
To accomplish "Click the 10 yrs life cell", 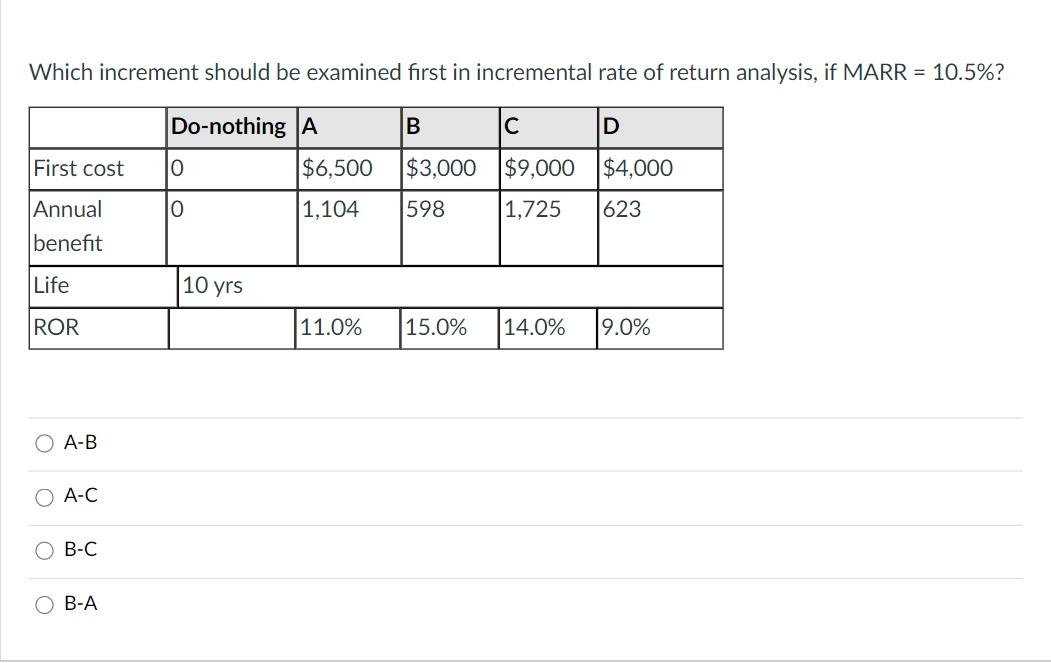I will (x=212, y=285).
